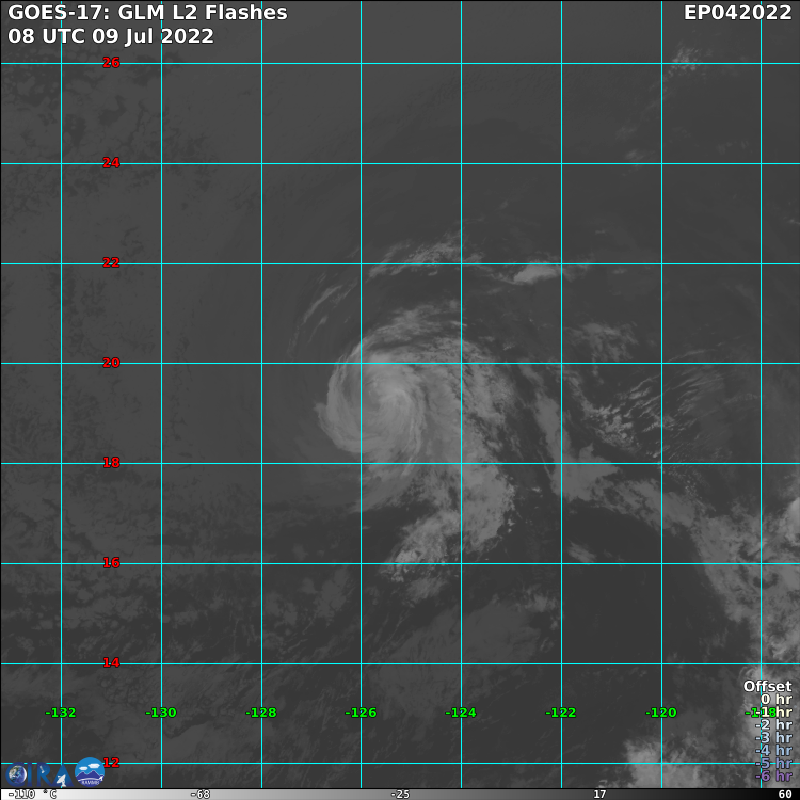Click the longitude -124 label
The image size is (800, 800).
(461, 713)
